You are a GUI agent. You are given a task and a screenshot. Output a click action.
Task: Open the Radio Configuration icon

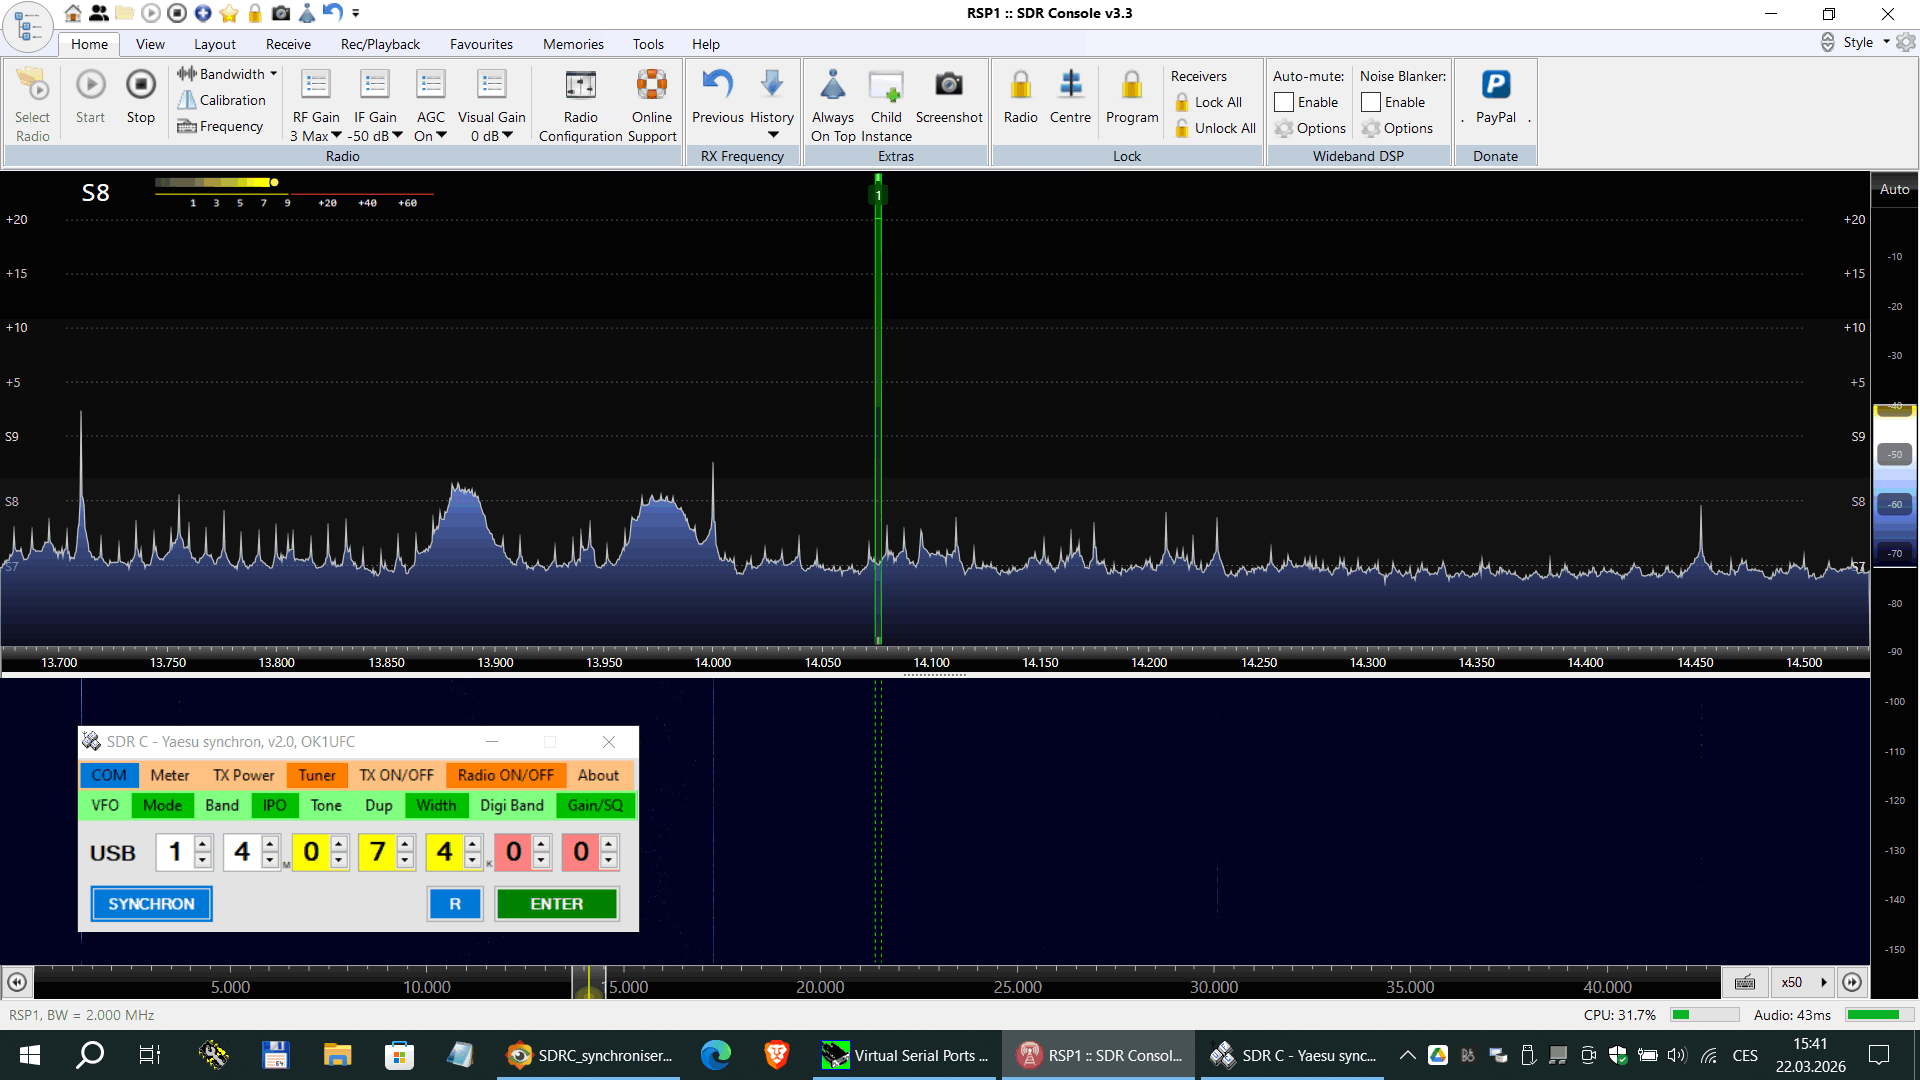pyautogui.click(x=580, y=86)
